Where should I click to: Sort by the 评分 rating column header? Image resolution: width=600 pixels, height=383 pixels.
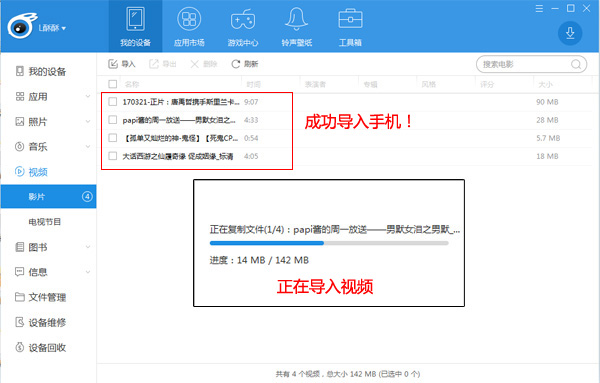coord(487,84)
